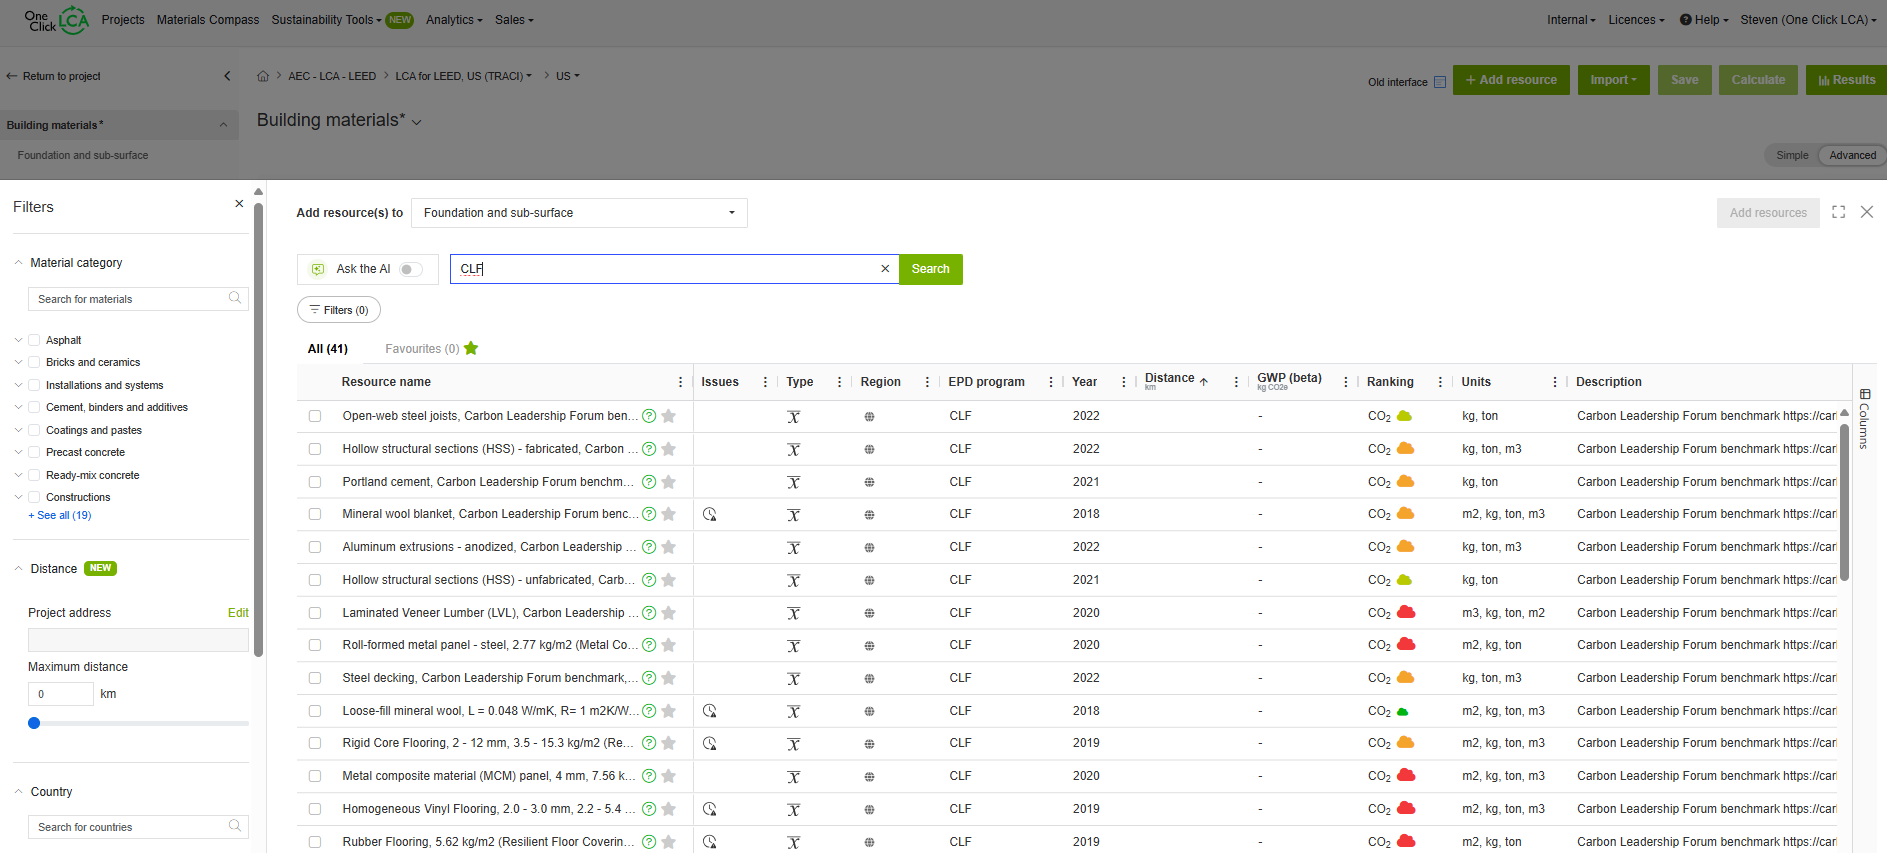Click the Maximum distance slider handle
Screen dimensions: 1887x853
click(x=34, y=723)
